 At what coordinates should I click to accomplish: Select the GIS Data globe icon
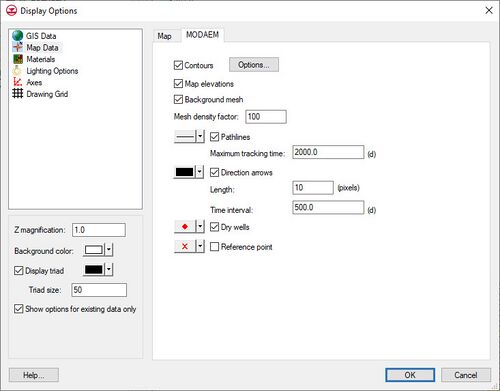click(17, 36)
